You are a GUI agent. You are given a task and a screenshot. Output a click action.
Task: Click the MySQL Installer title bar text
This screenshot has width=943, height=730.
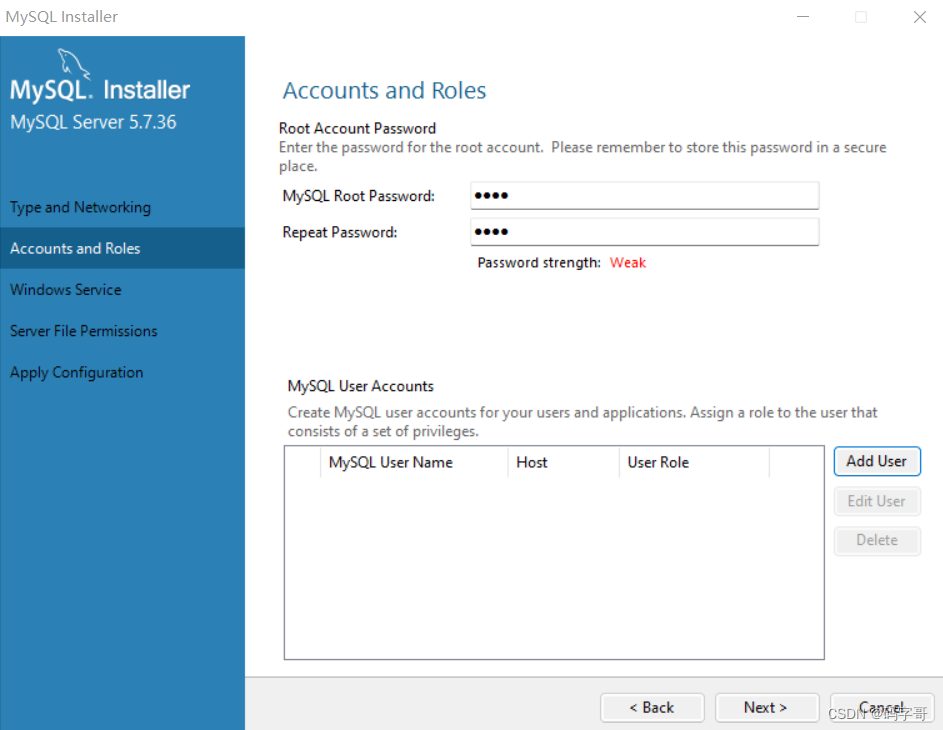coord(62,17)
